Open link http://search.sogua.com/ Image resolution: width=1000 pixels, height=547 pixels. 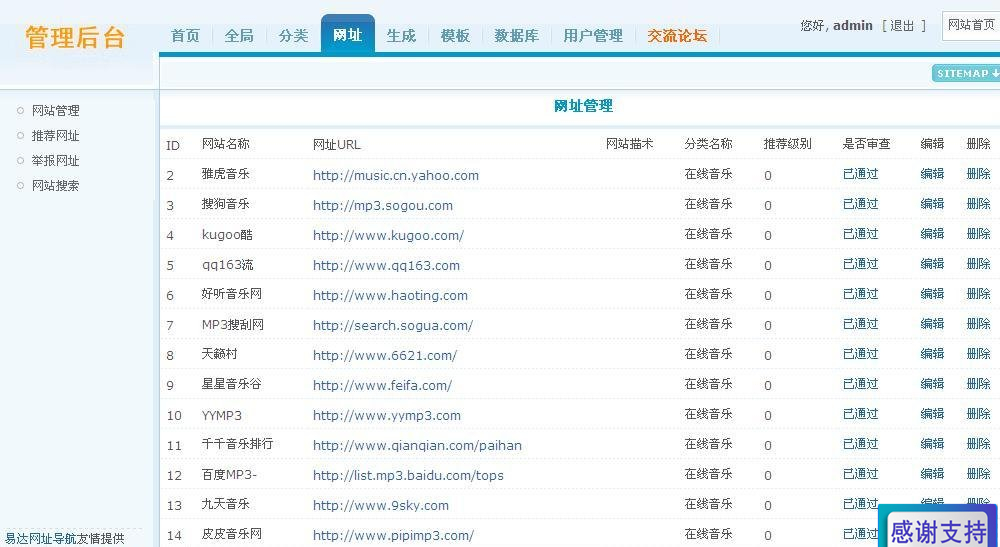(x=393, y=325)
